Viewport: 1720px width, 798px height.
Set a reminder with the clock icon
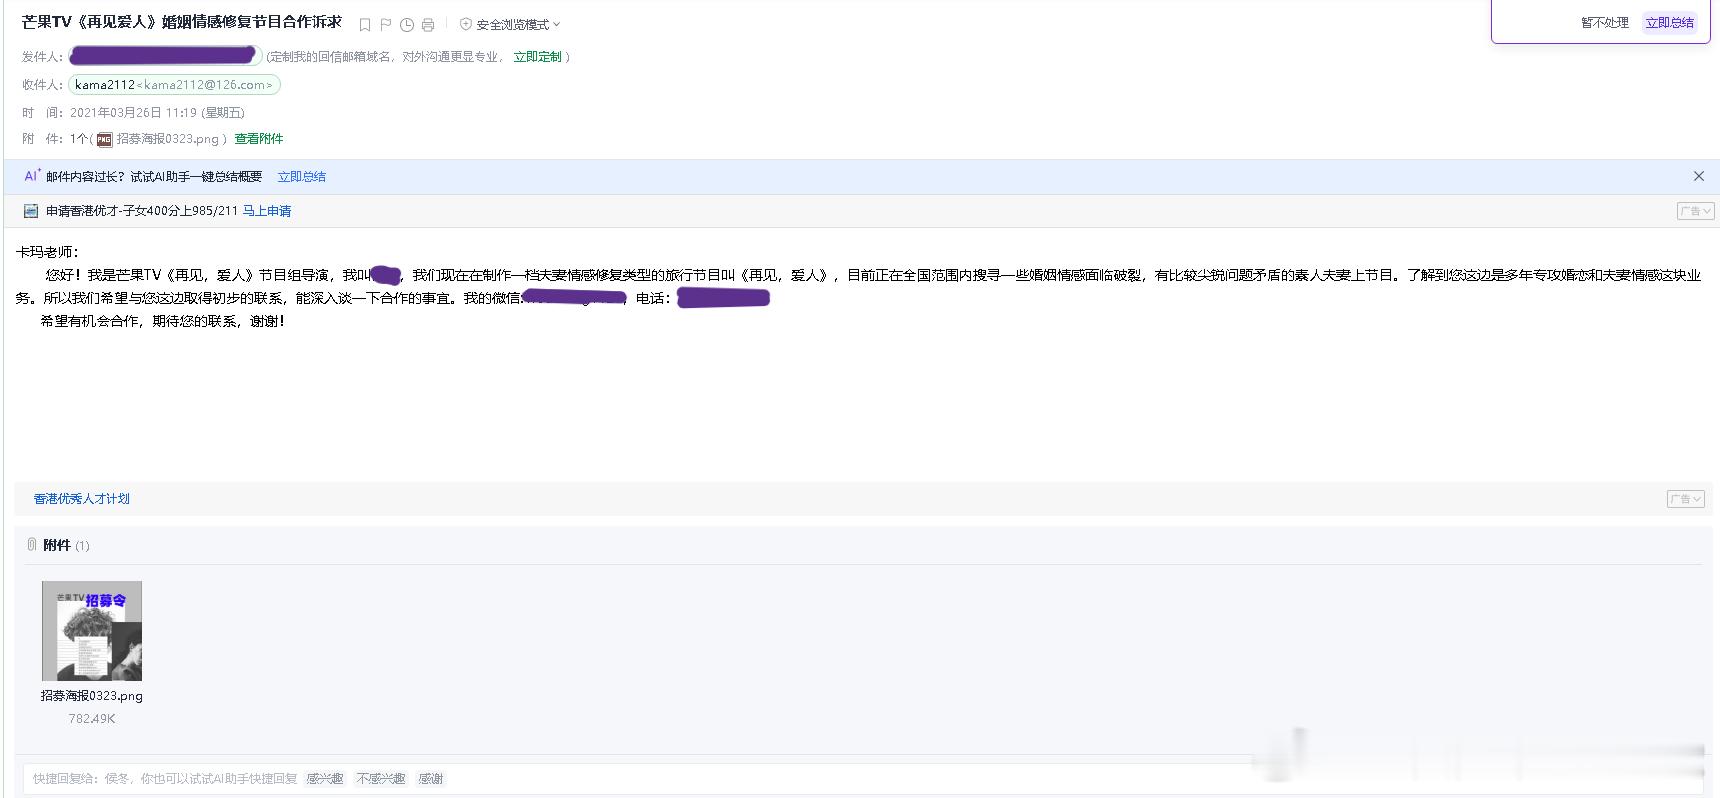[x=407, y=25]
